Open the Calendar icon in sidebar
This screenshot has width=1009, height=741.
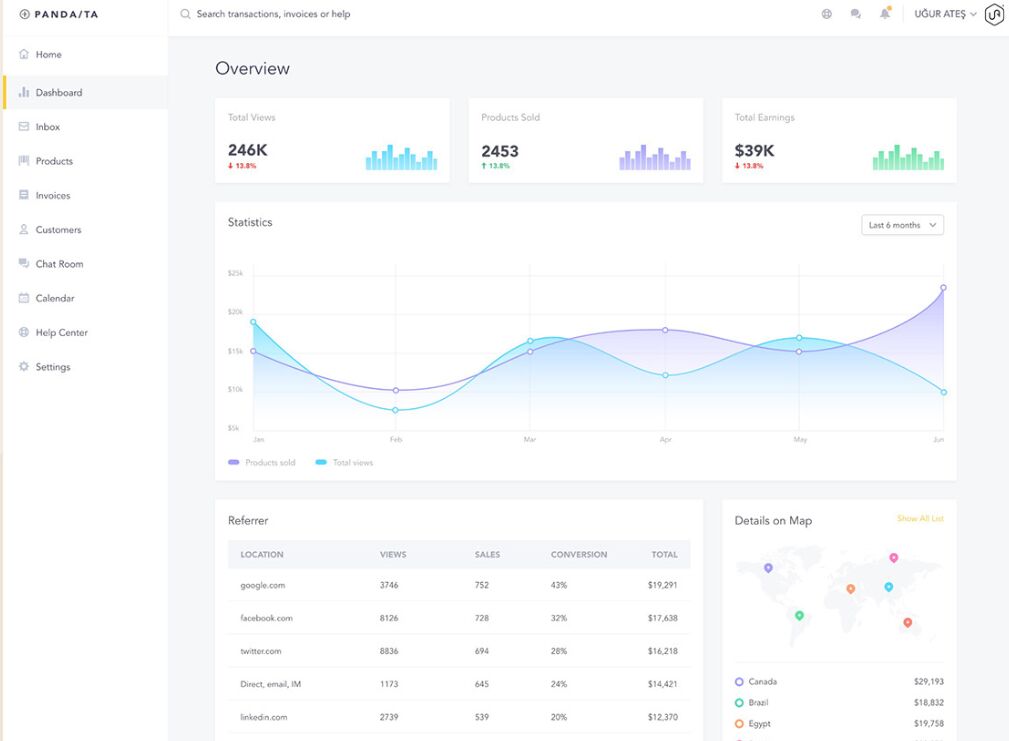tap(23, 297)
